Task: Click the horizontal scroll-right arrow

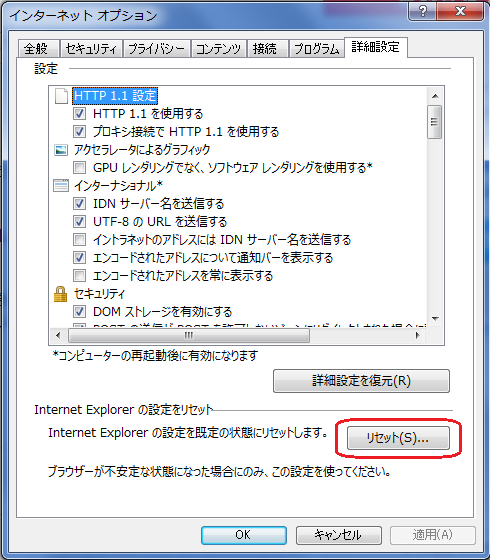Action: [418, 335]
